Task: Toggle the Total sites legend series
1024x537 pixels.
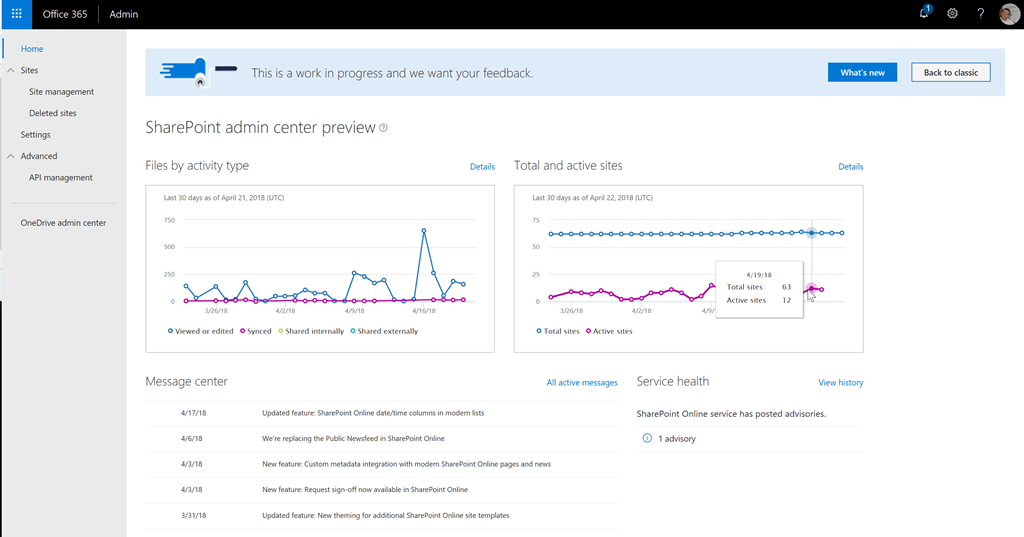Action: click(x=558, y=331)
